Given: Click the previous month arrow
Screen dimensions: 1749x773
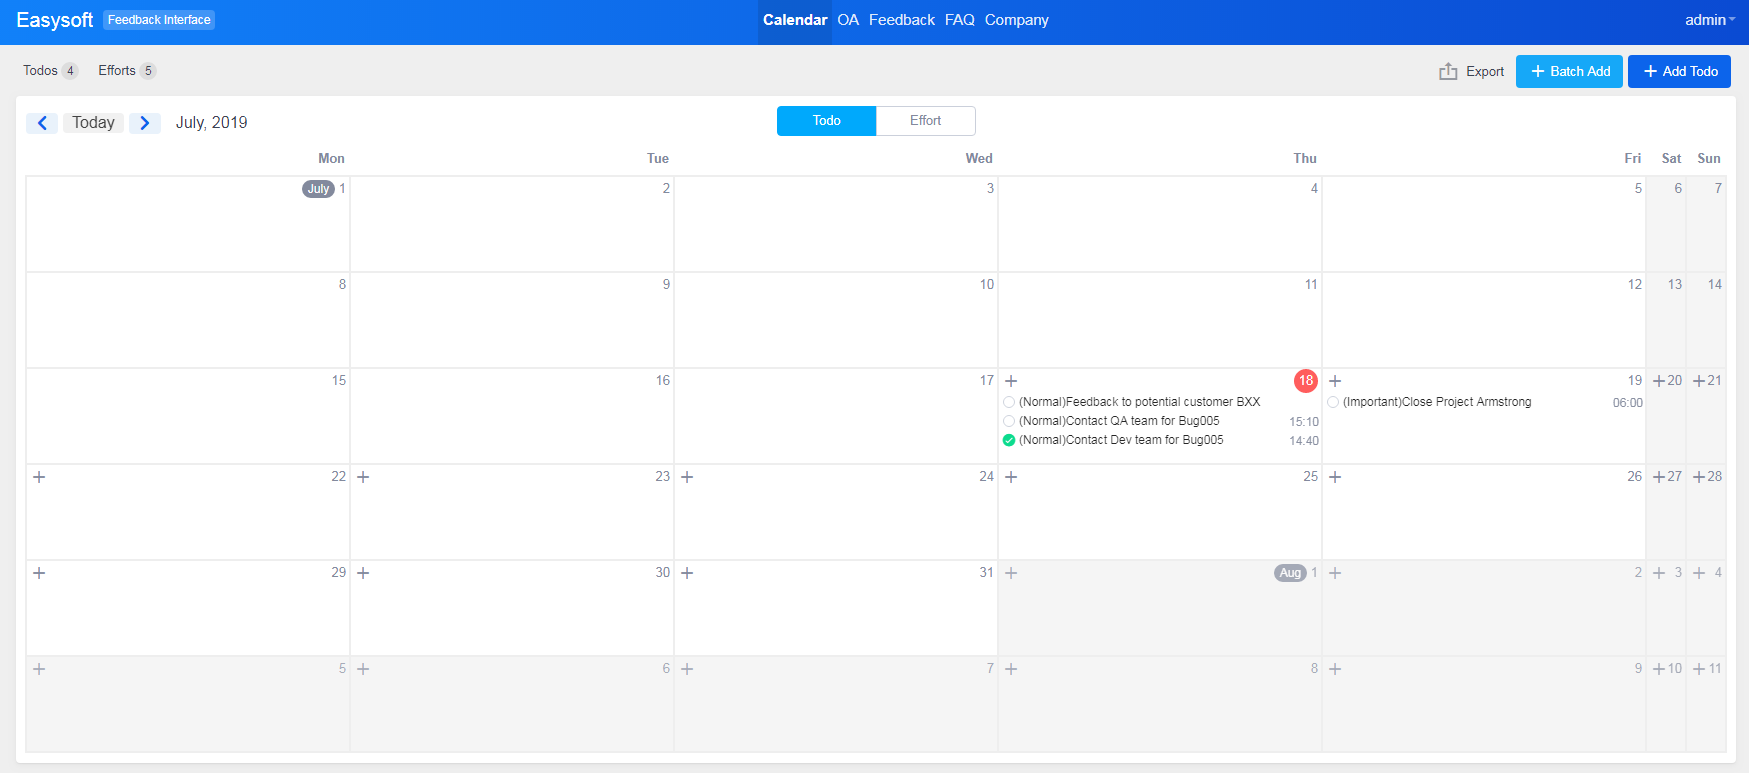Looking at the screenshot, I should 42,123.
